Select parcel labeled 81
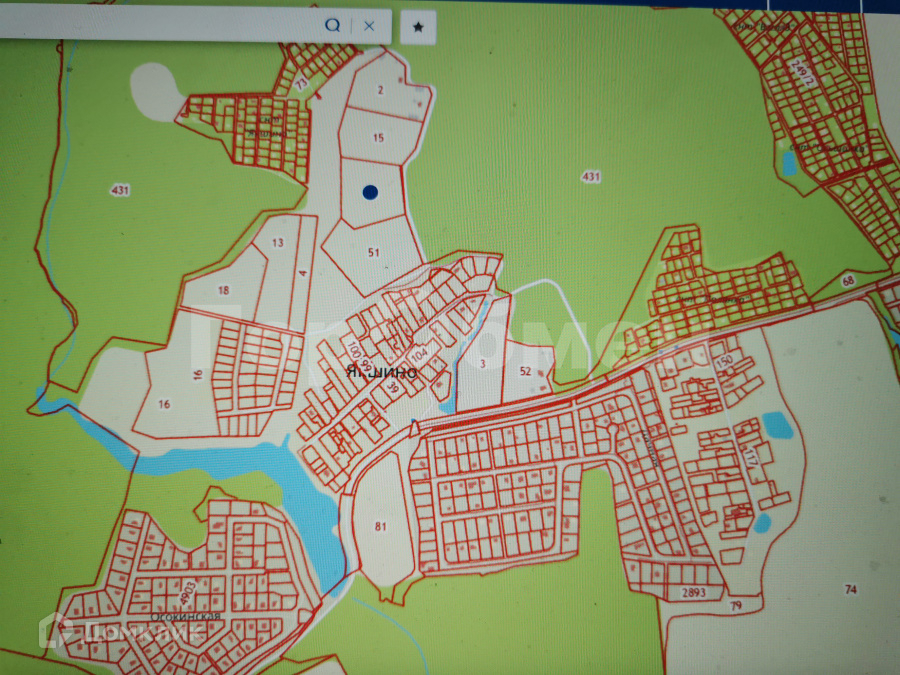900x675 pixels. (381, 526)
